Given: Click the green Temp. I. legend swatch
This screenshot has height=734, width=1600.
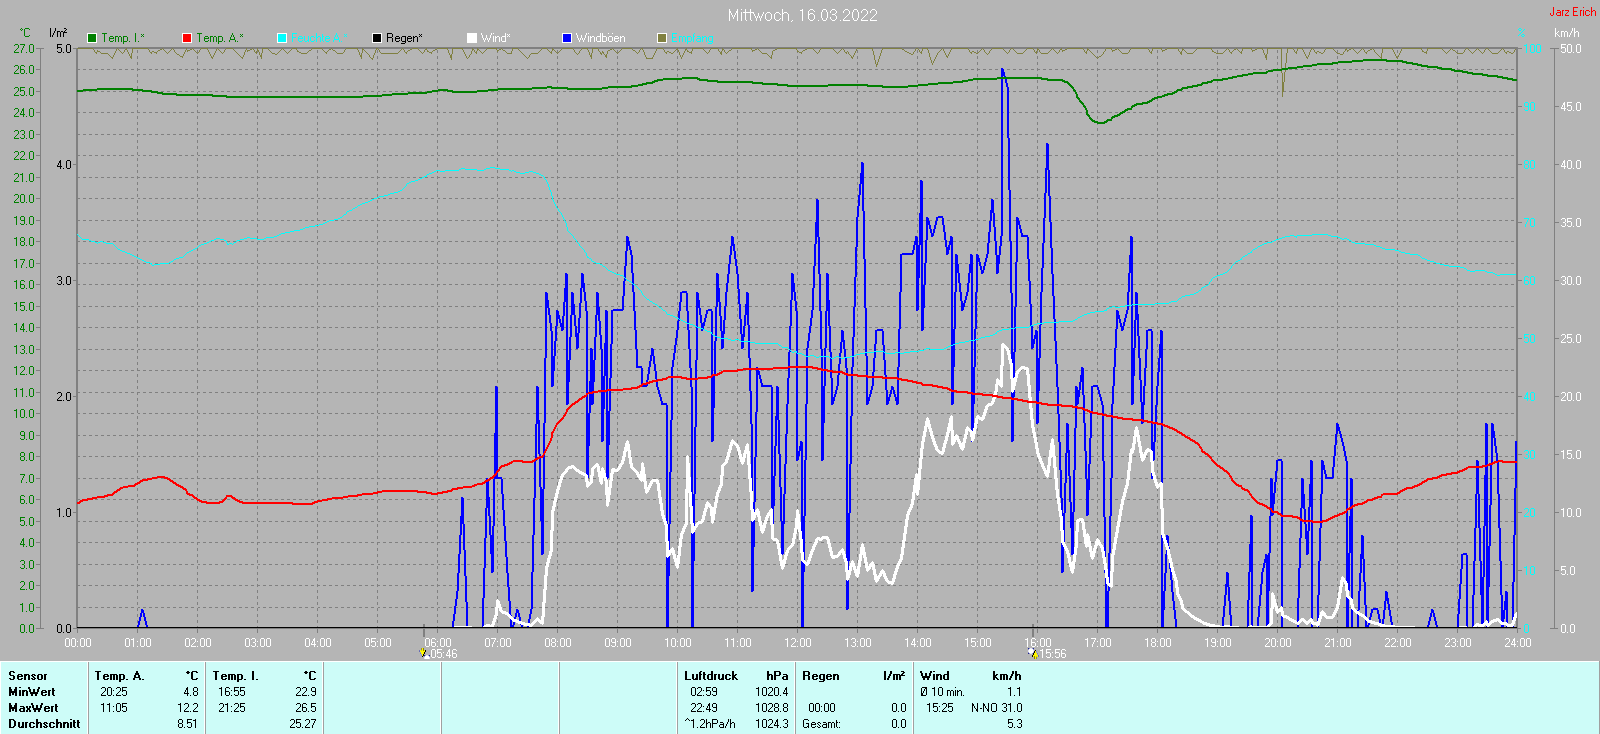Looking at the screenshot, I should 92,38.
